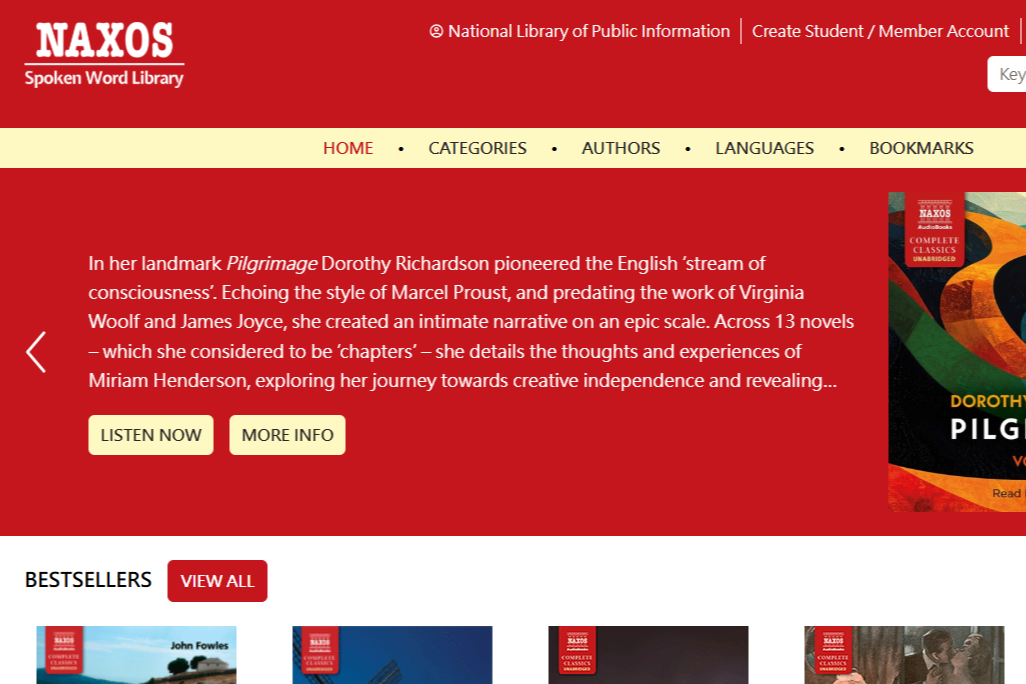Click VIEW ALL next to Bestsellers

pyautogui.click(x=217, y=581)
